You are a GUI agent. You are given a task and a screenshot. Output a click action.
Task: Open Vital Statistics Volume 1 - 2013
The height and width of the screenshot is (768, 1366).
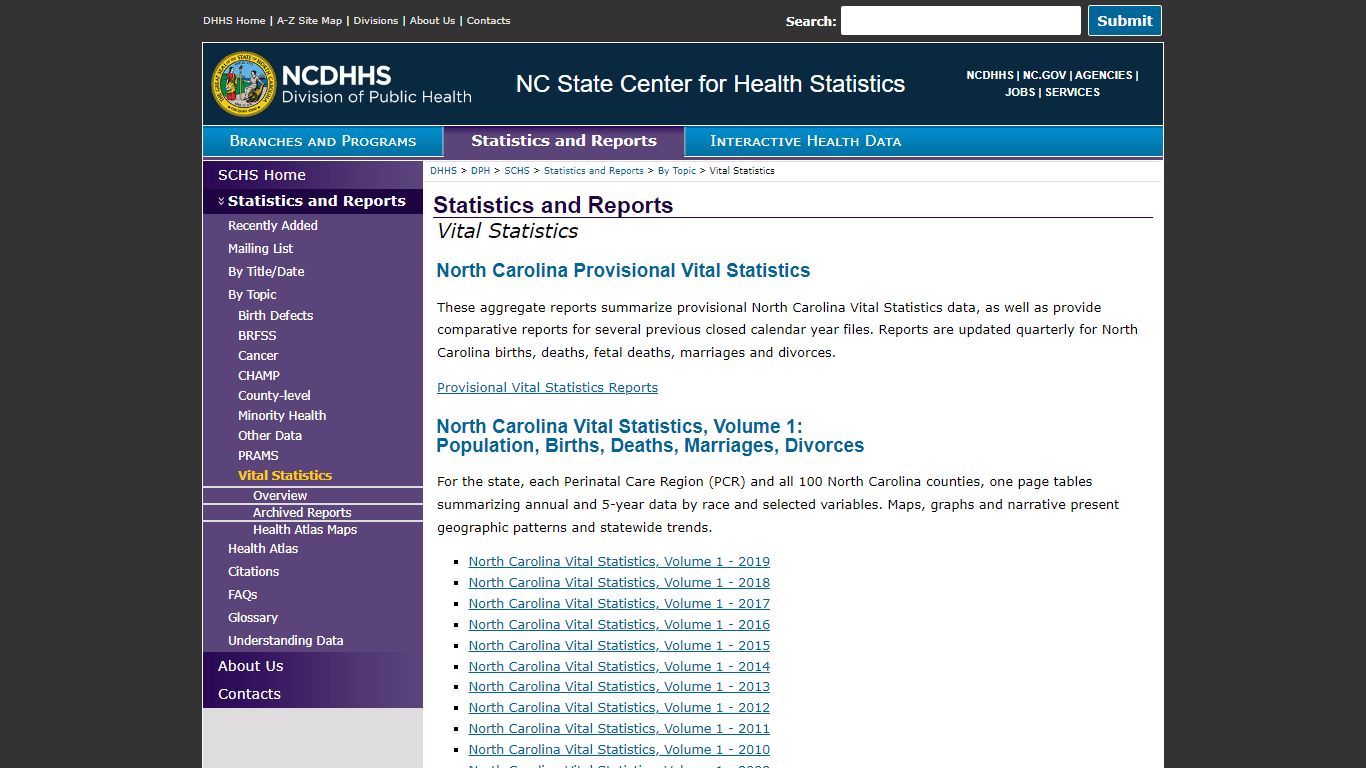[x=619, y=687]
